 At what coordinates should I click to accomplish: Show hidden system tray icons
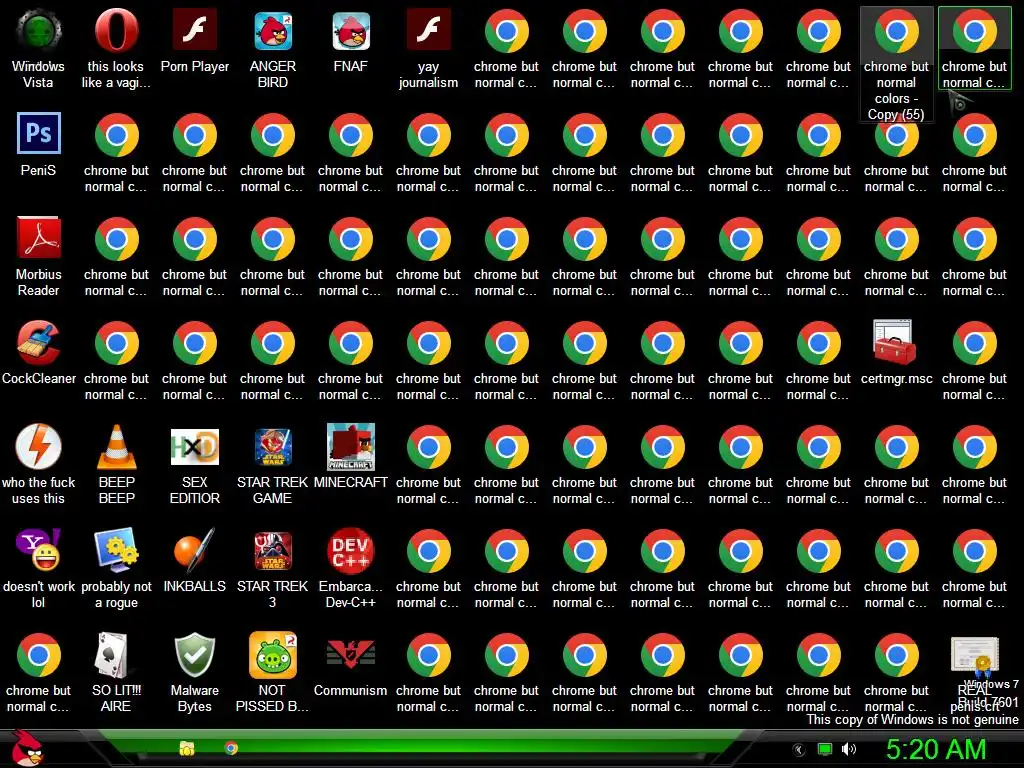799,750
